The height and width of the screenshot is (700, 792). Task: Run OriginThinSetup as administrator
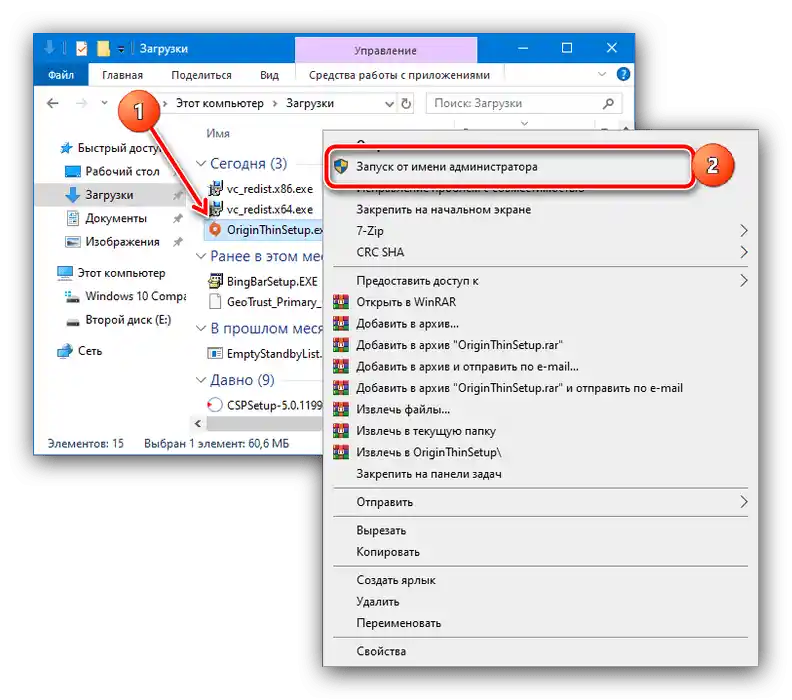pos(509,167)
